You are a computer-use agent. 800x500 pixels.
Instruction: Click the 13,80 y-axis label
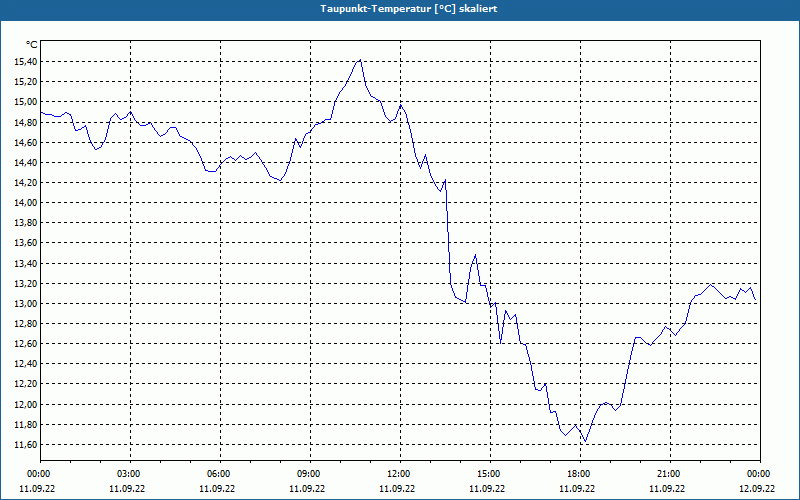(26, 223)
